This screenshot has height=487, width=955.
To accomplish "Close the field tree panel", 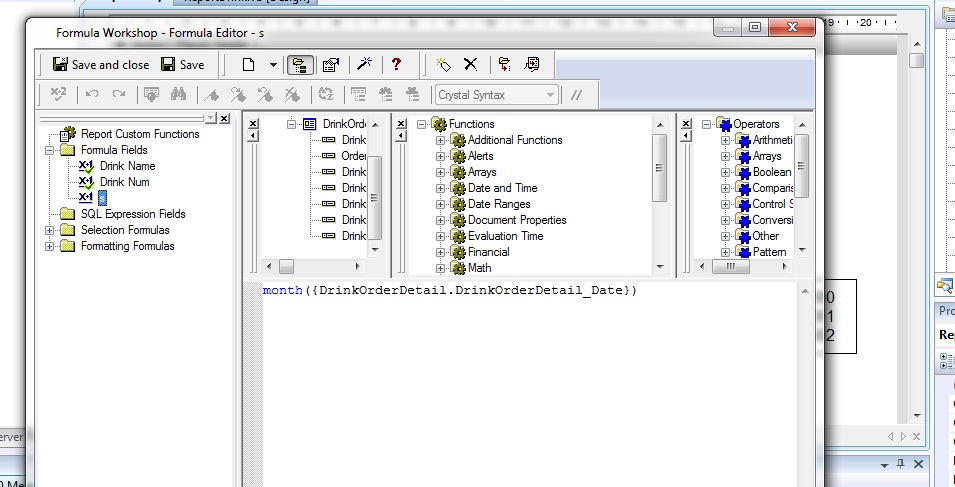I will [x=253, y=124].
